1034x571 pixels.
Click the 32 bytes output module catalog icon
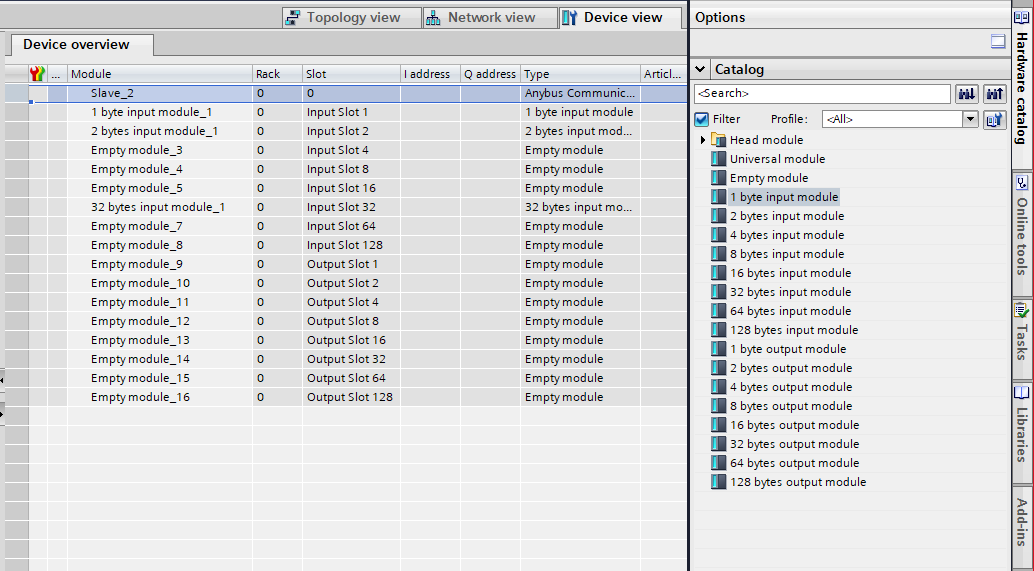point(718,444)
